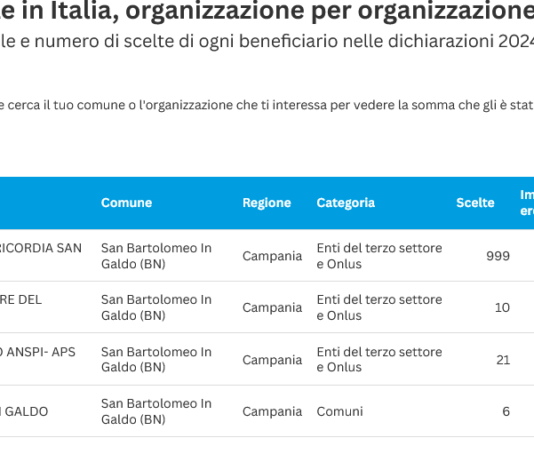Sort table by Scelte column header

(475, 203)
